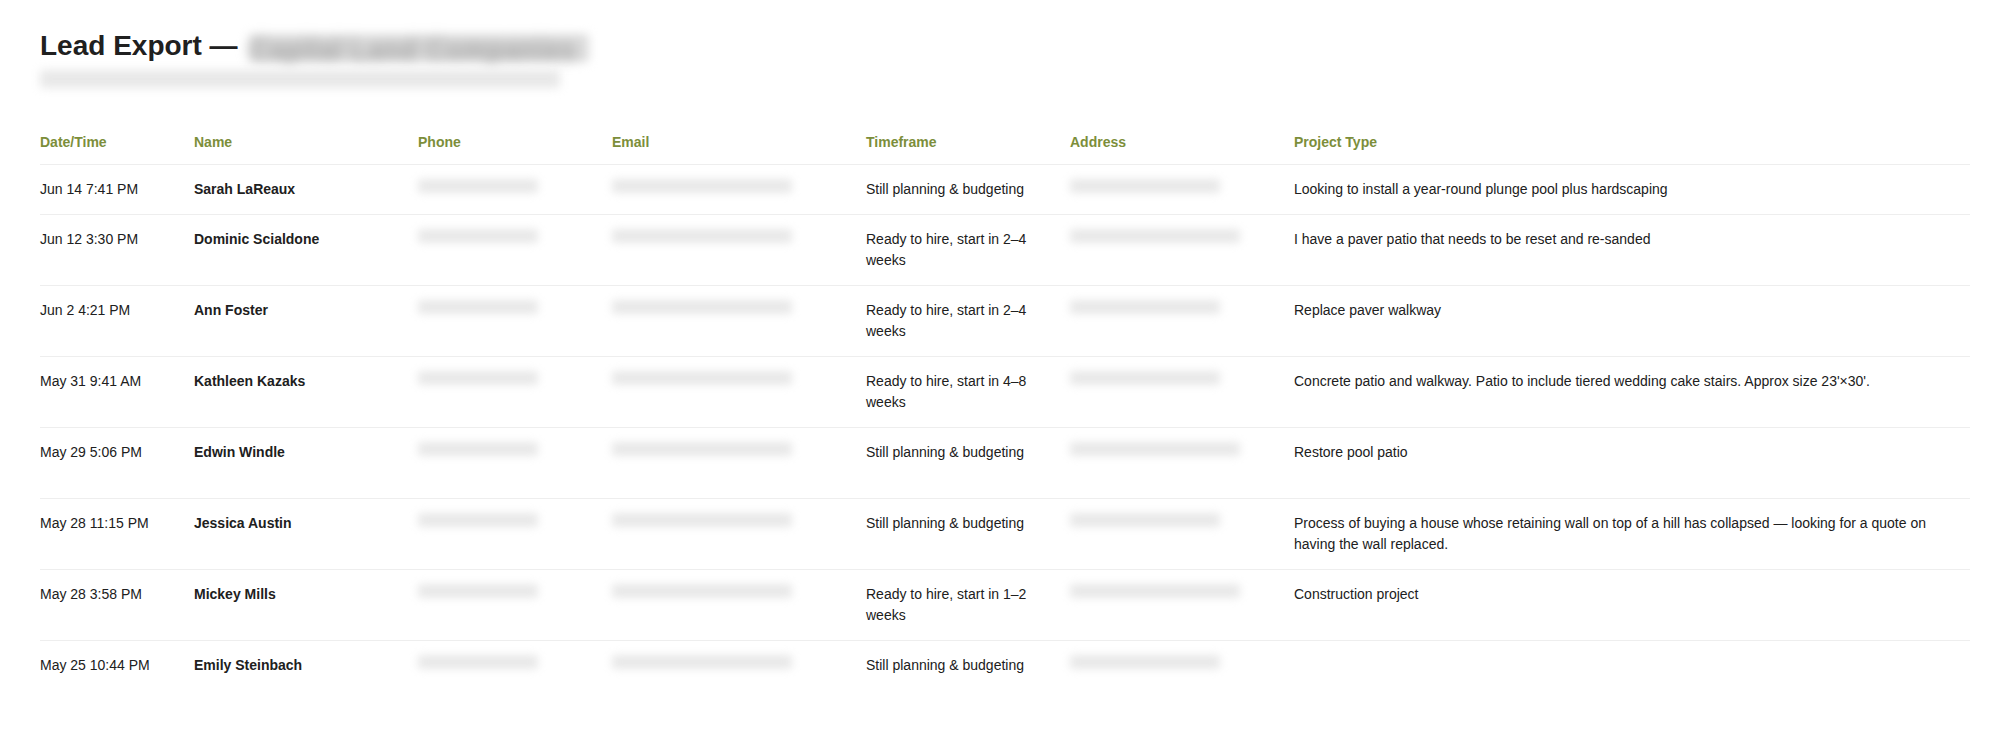Viewport: 2000px width, 740px height.
Task: Click Jessica Austin's Still planning & budgeting timeframe
Action: [945, 523]
